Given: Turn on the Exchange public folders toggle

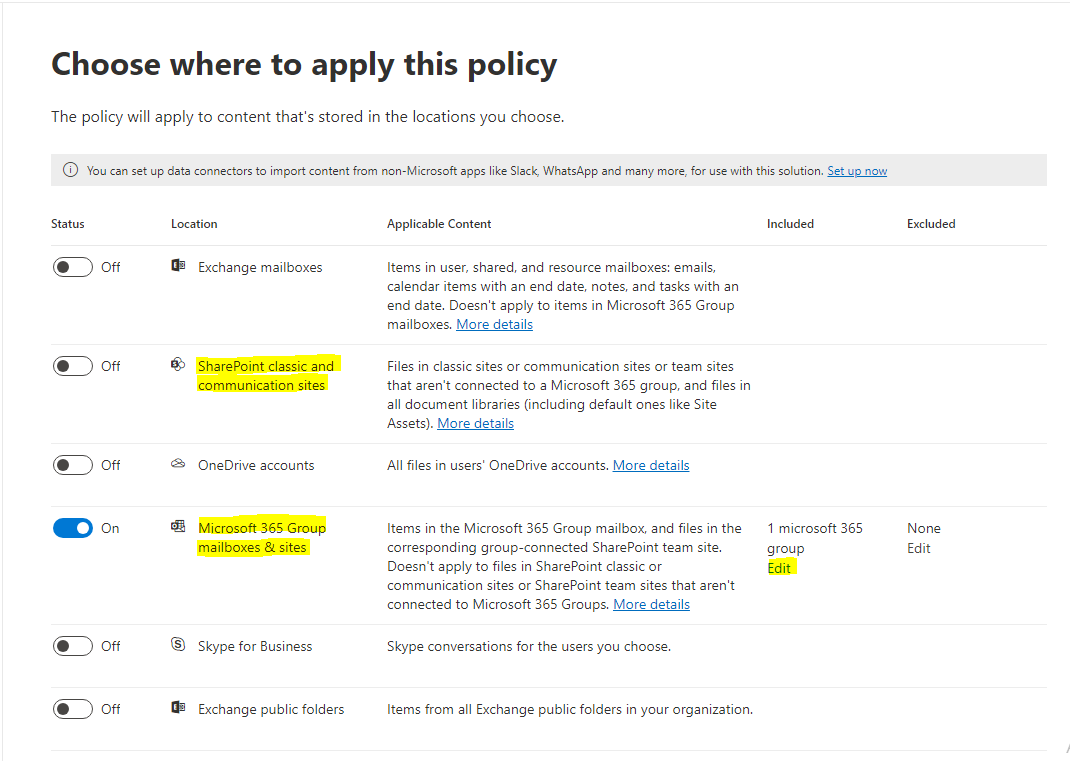Looking at the screenshot, I should coord(73,709).
